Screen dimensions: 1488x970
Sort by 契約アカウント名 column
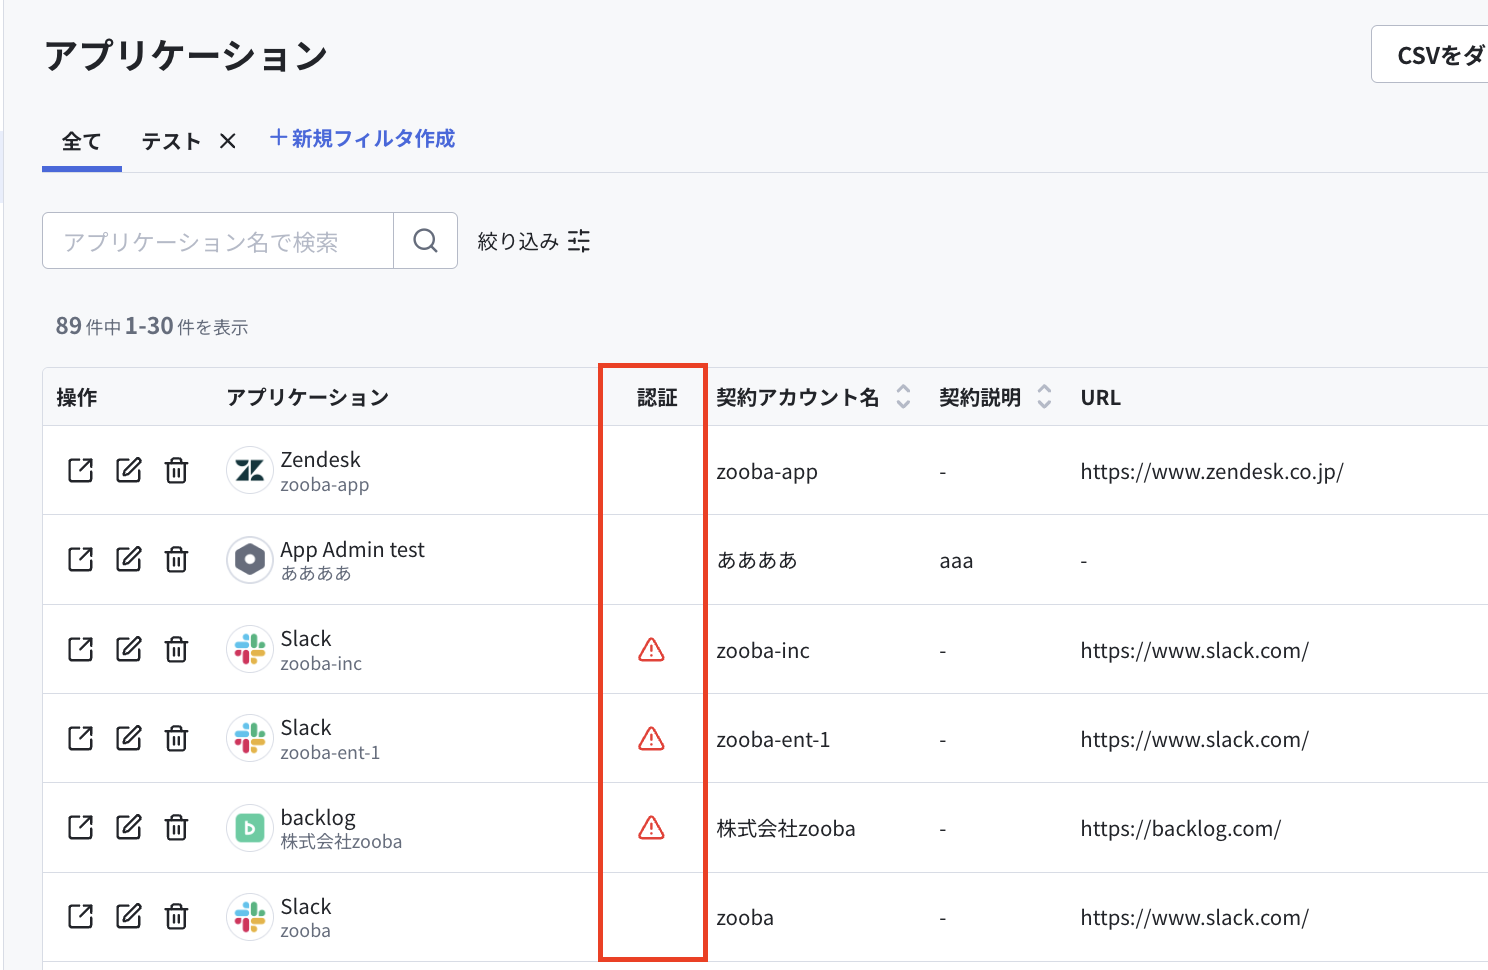pyautogui.click(x=903, y=397)
